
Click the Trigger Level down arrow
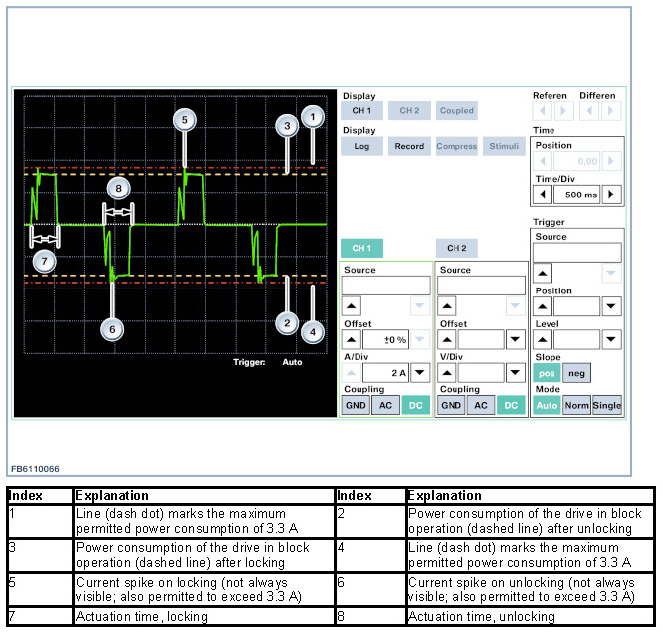pyautogui.click(x=608, y=340)
